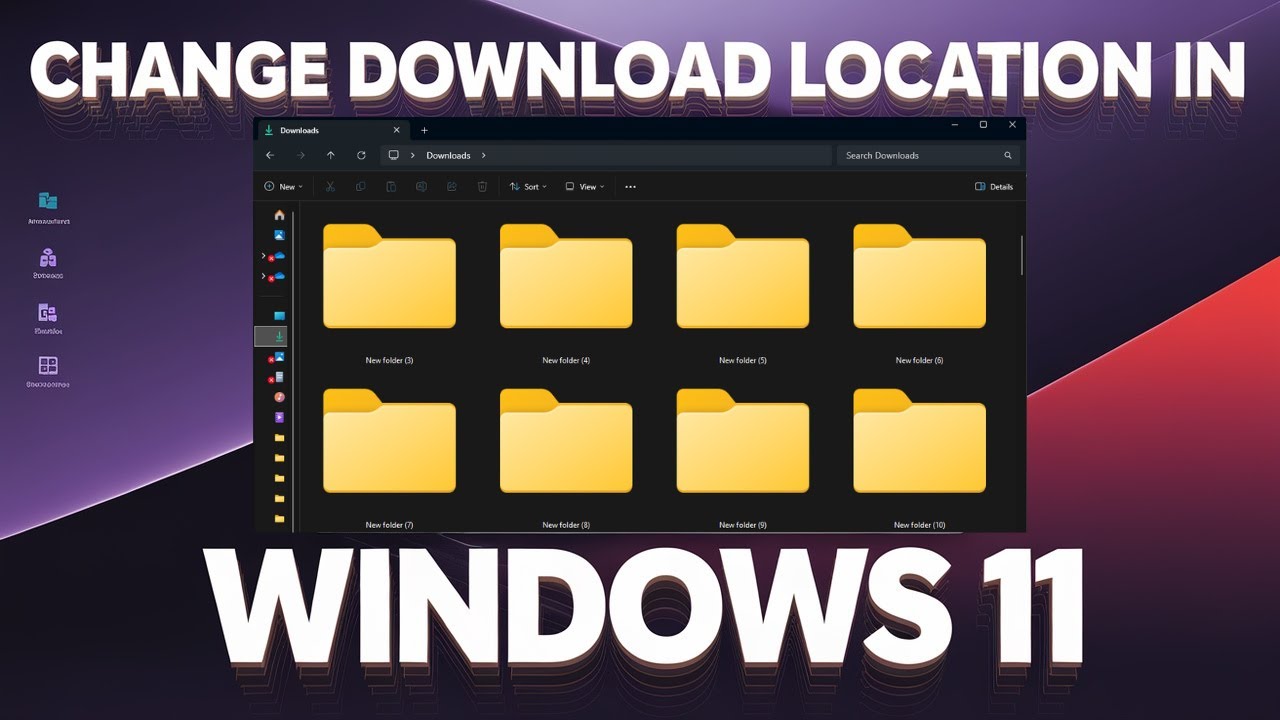Click the This PC icon in address bar

(394, 155)
